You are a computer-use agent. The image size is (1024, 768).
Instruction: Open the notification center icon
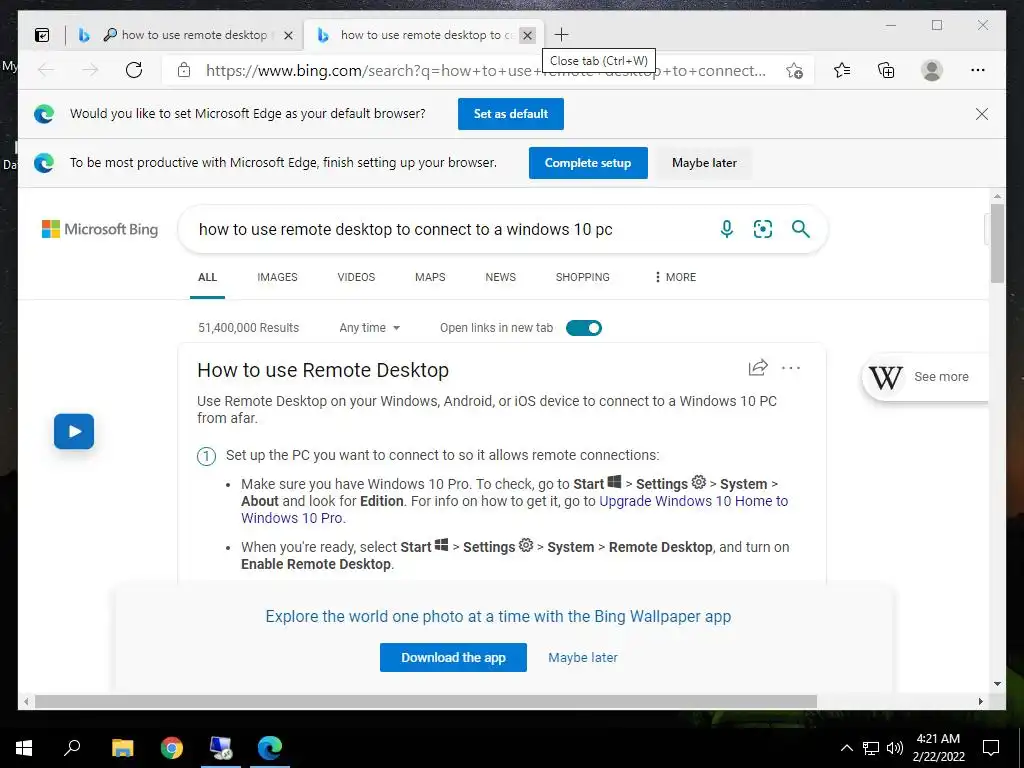click(x=991, y=748)
